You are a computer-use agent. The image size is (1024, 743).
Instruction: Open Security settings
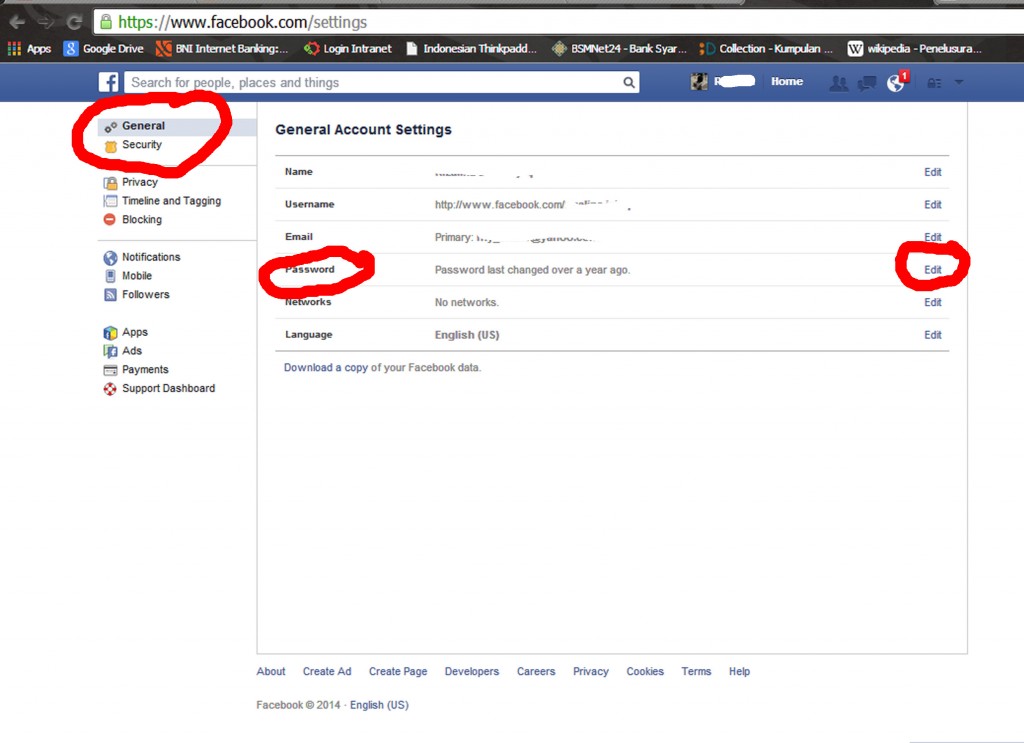coord(142,144)
